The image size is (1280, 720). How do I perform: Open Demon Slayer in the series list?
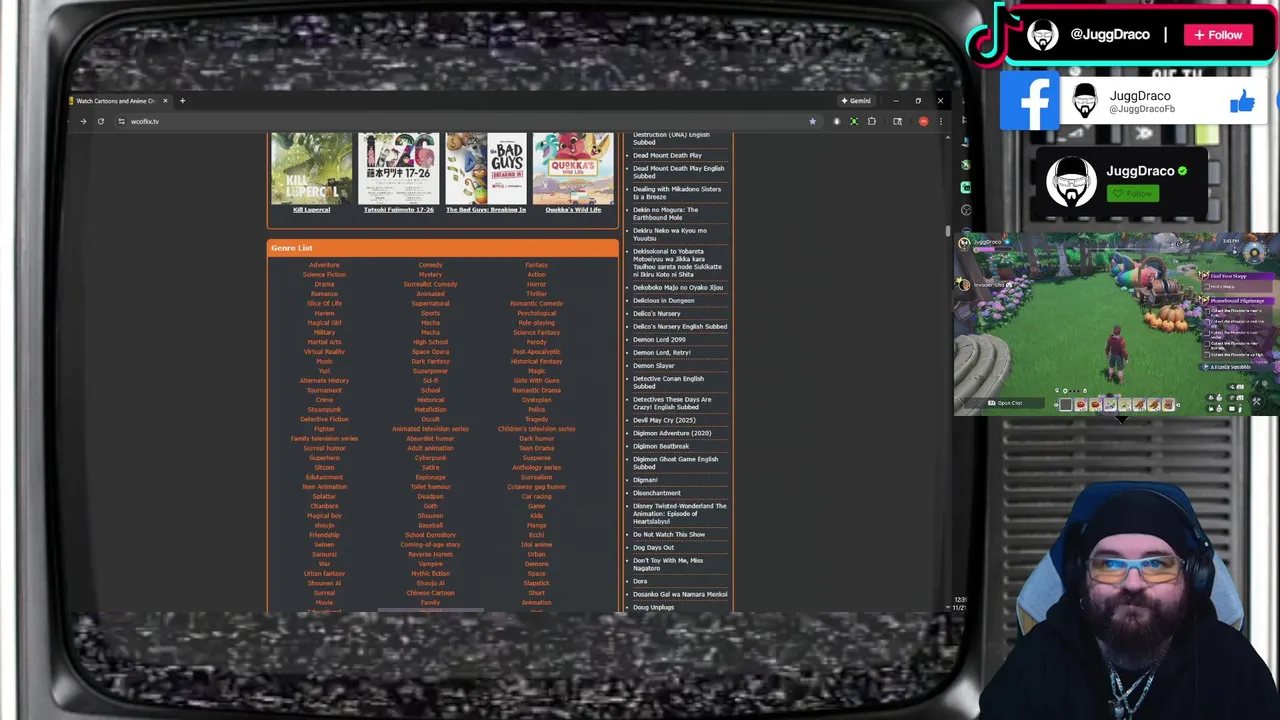pos(653,366)
